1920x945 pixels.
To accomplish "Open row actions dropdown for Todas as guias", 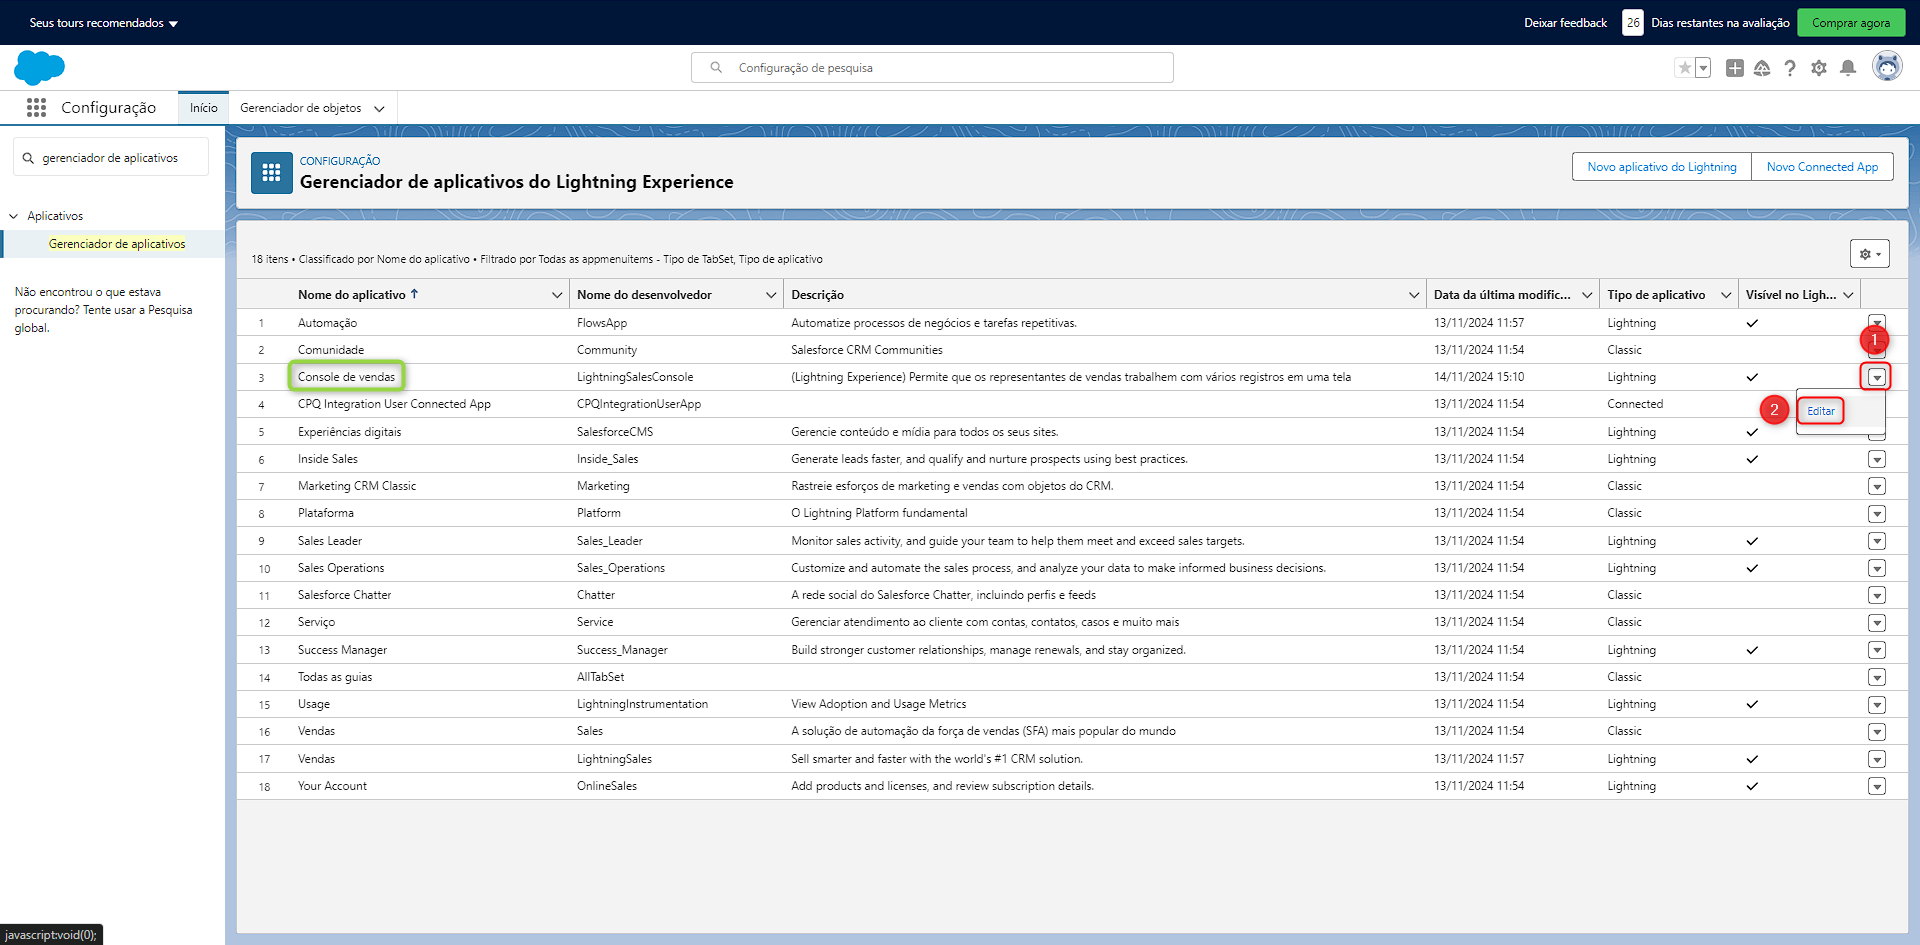I will point(1877,677).
